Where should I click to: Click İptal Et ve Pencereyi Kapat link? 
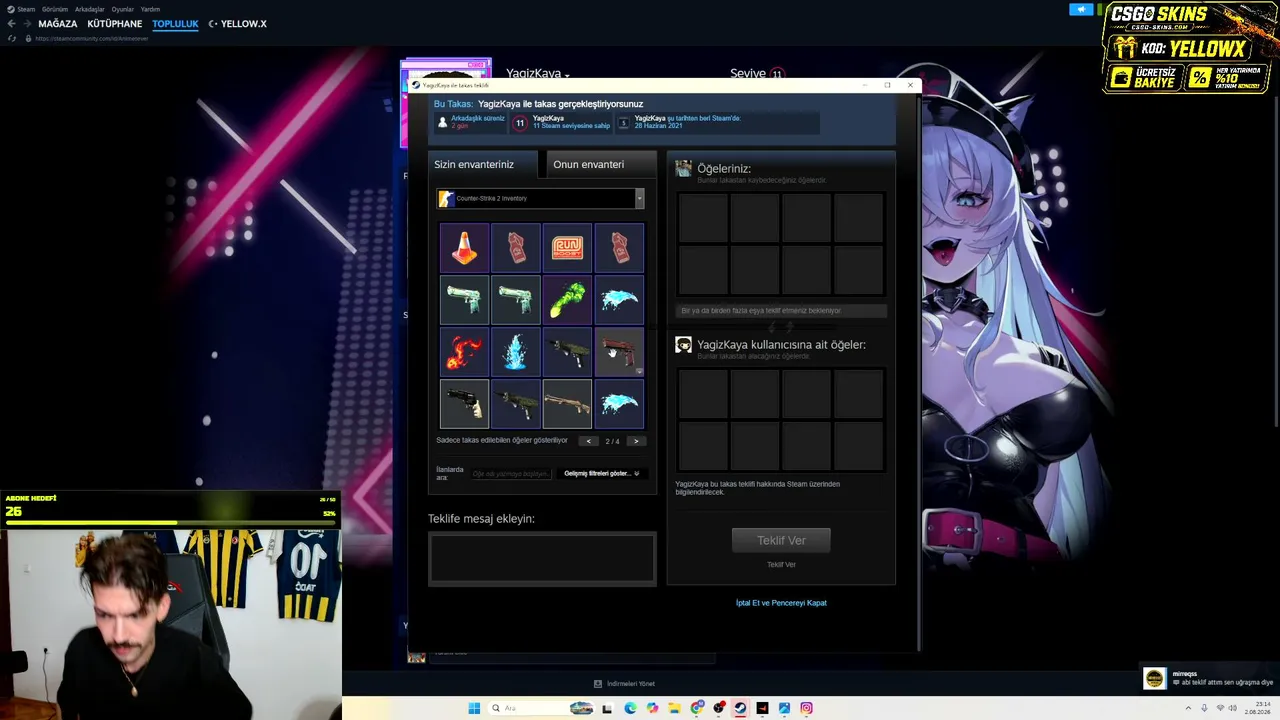click(781, 603)
